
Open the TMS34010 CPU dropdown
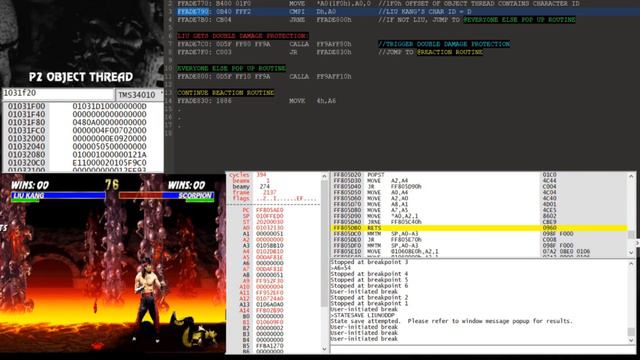coord(139,95)
